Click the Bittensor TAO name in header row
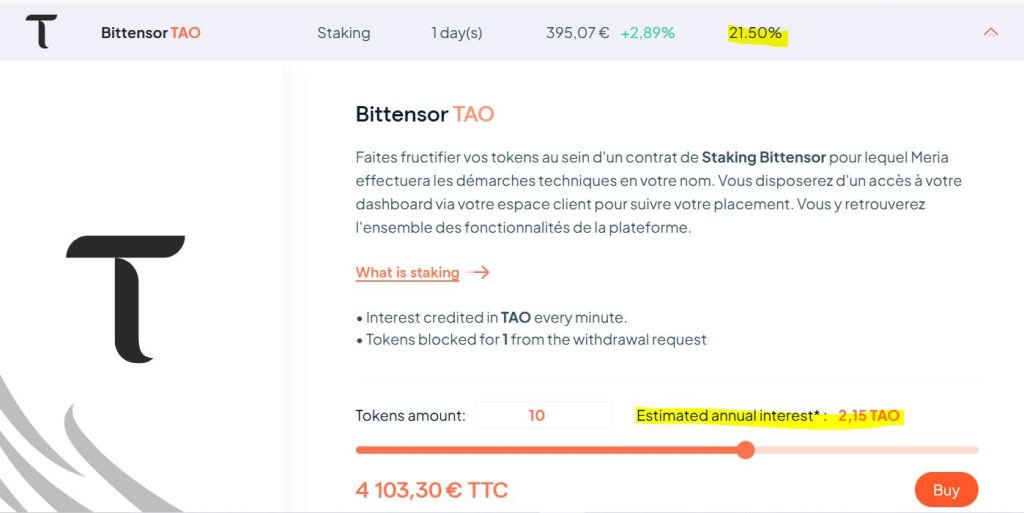The height and width of the screenshot is (513, 1024). 151,33
